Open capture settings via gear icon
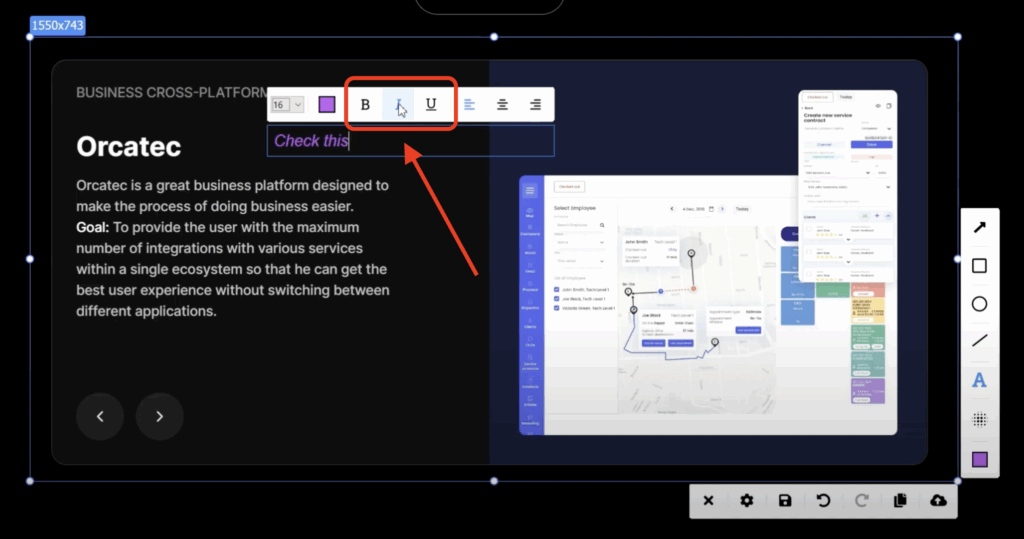This screenshot has width=1024, height=539. click(746, 501)
